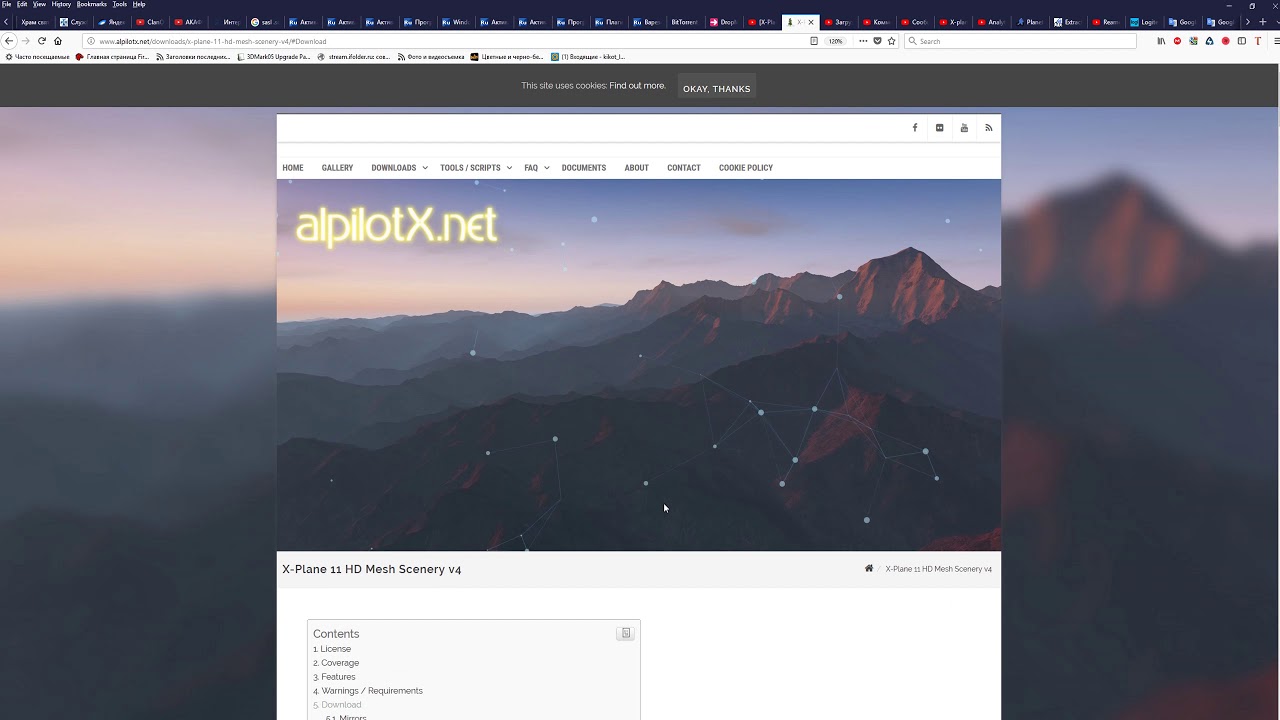Open the Tools menu
This screenshot has height=720, width=1280.
(120, 4)
